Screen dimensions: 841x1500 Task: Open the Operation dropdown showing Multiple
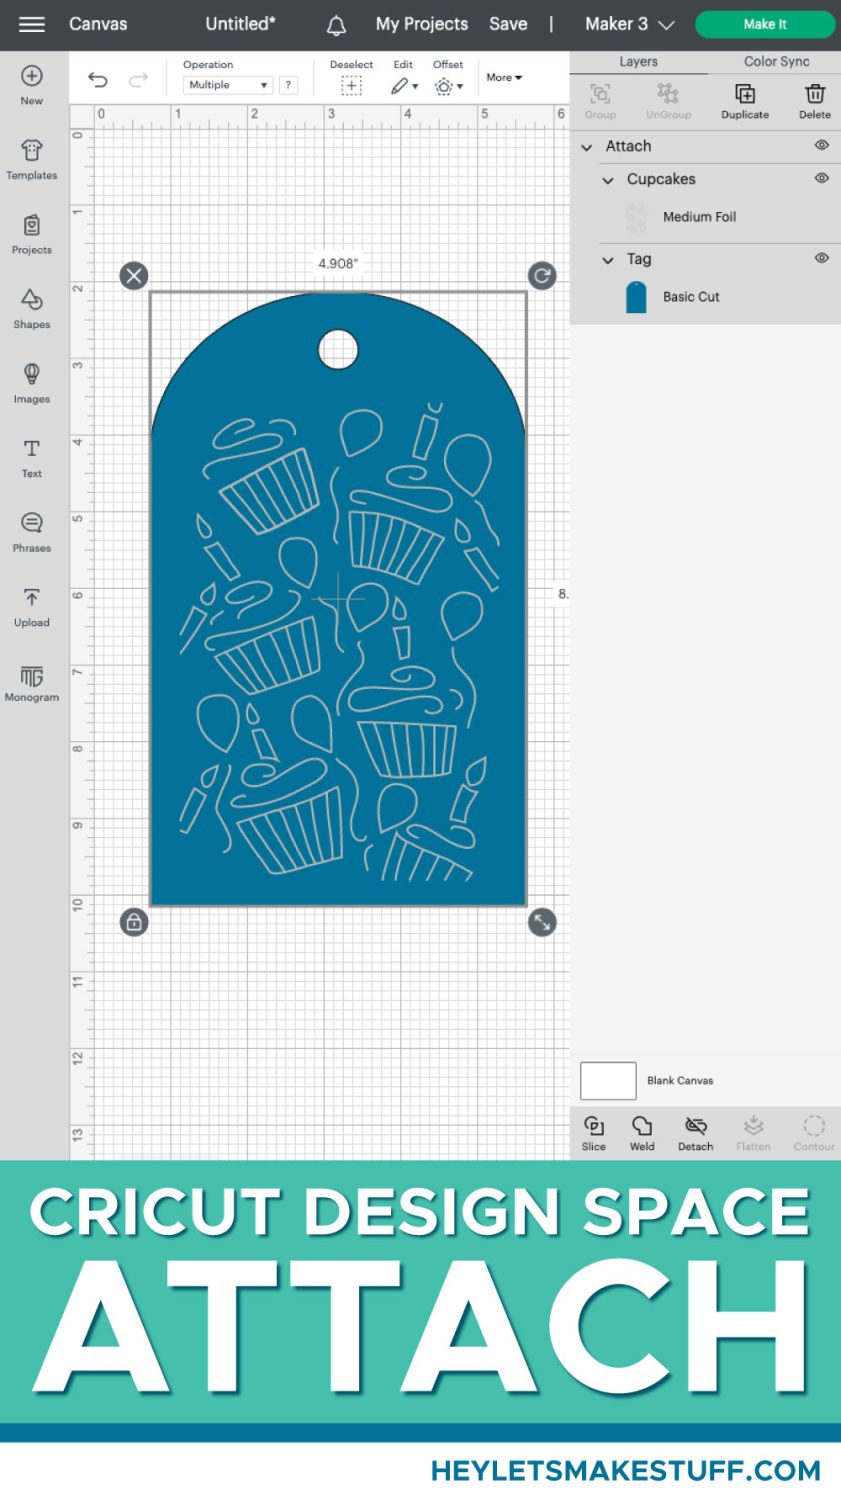click(x=228, y=85)
